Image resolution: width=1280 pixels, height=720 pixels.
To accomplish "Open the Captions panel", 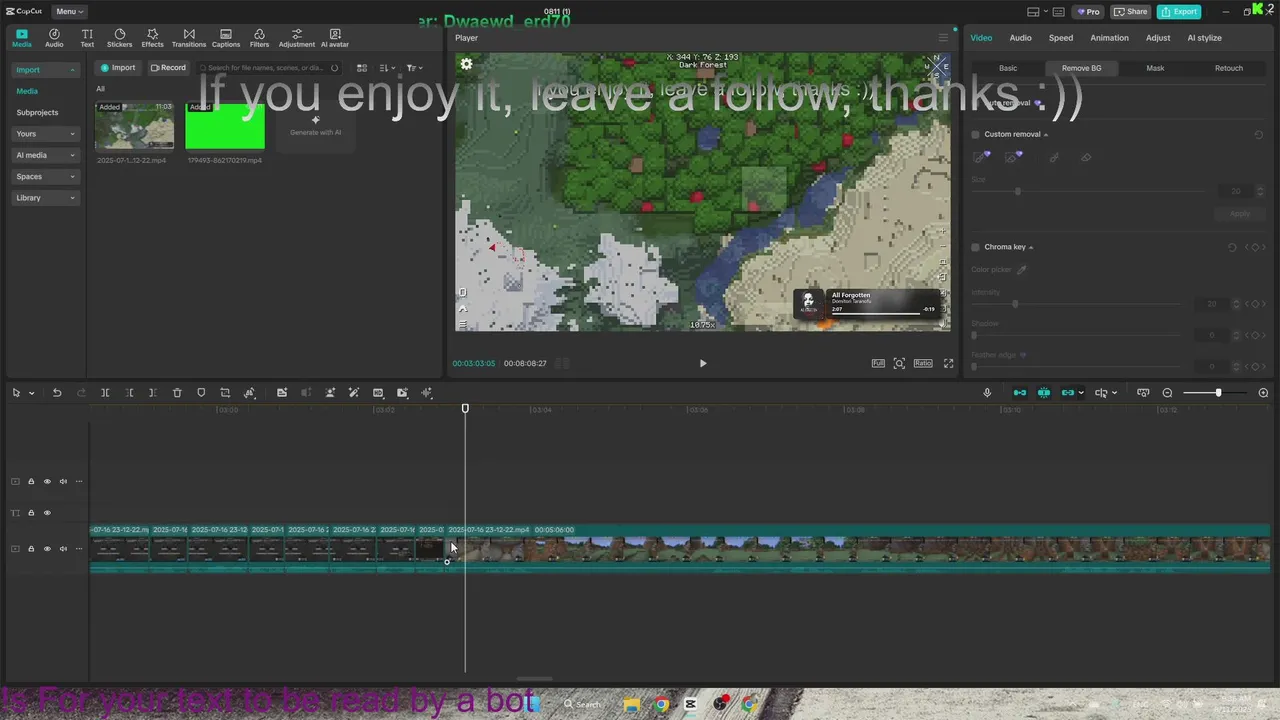I will point(226,38).
